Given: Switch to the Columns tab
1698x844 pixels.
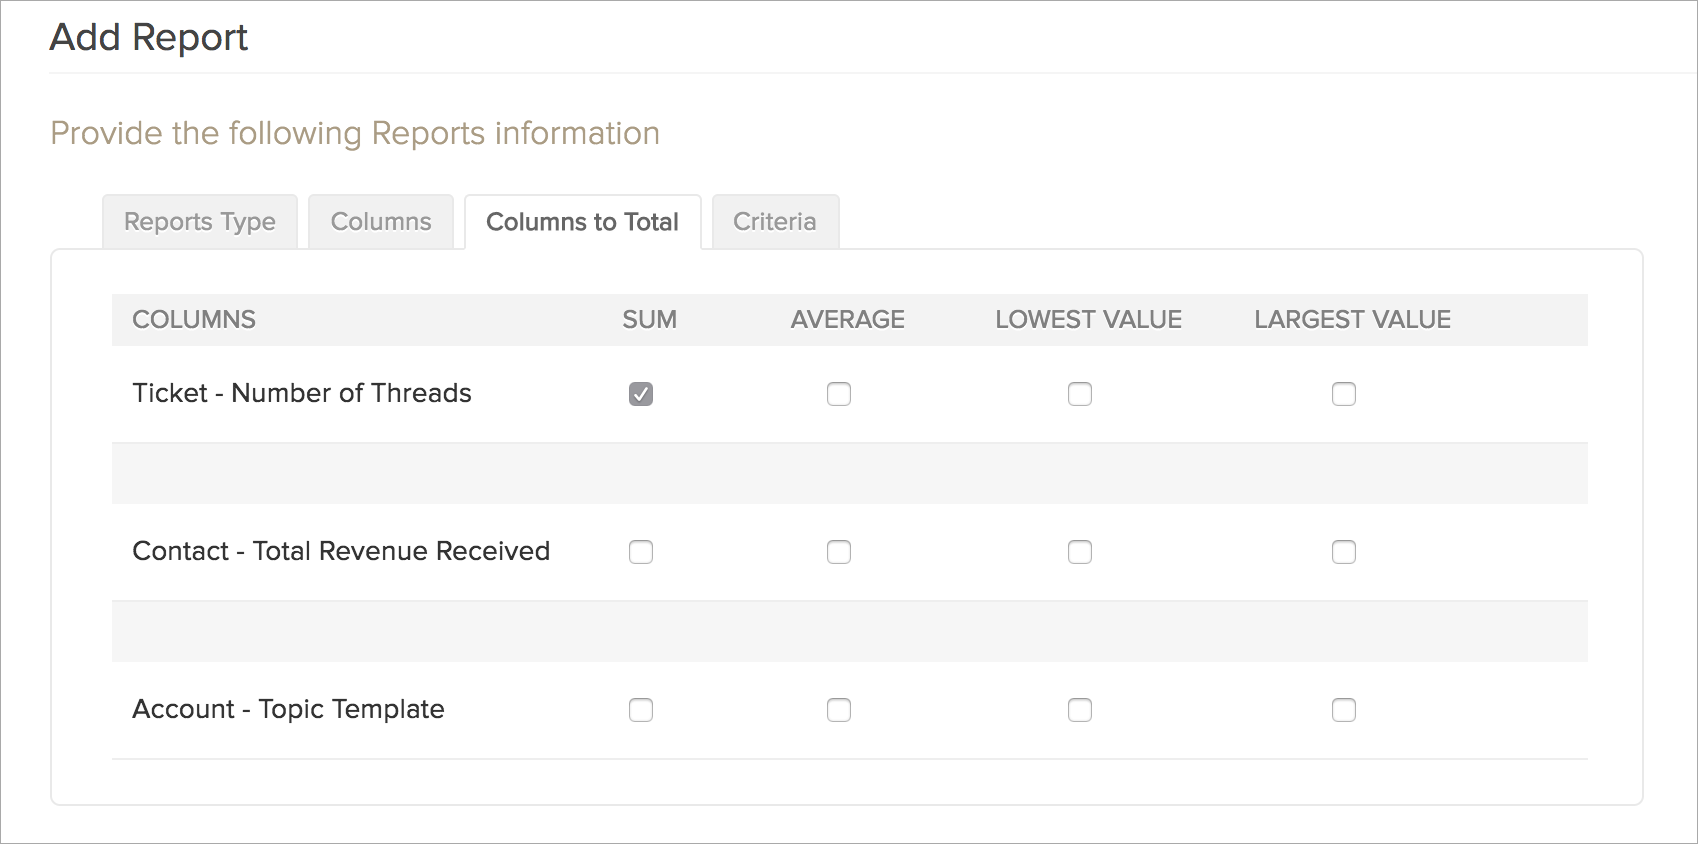Looking at the screenshot, I should click(381, 222).
